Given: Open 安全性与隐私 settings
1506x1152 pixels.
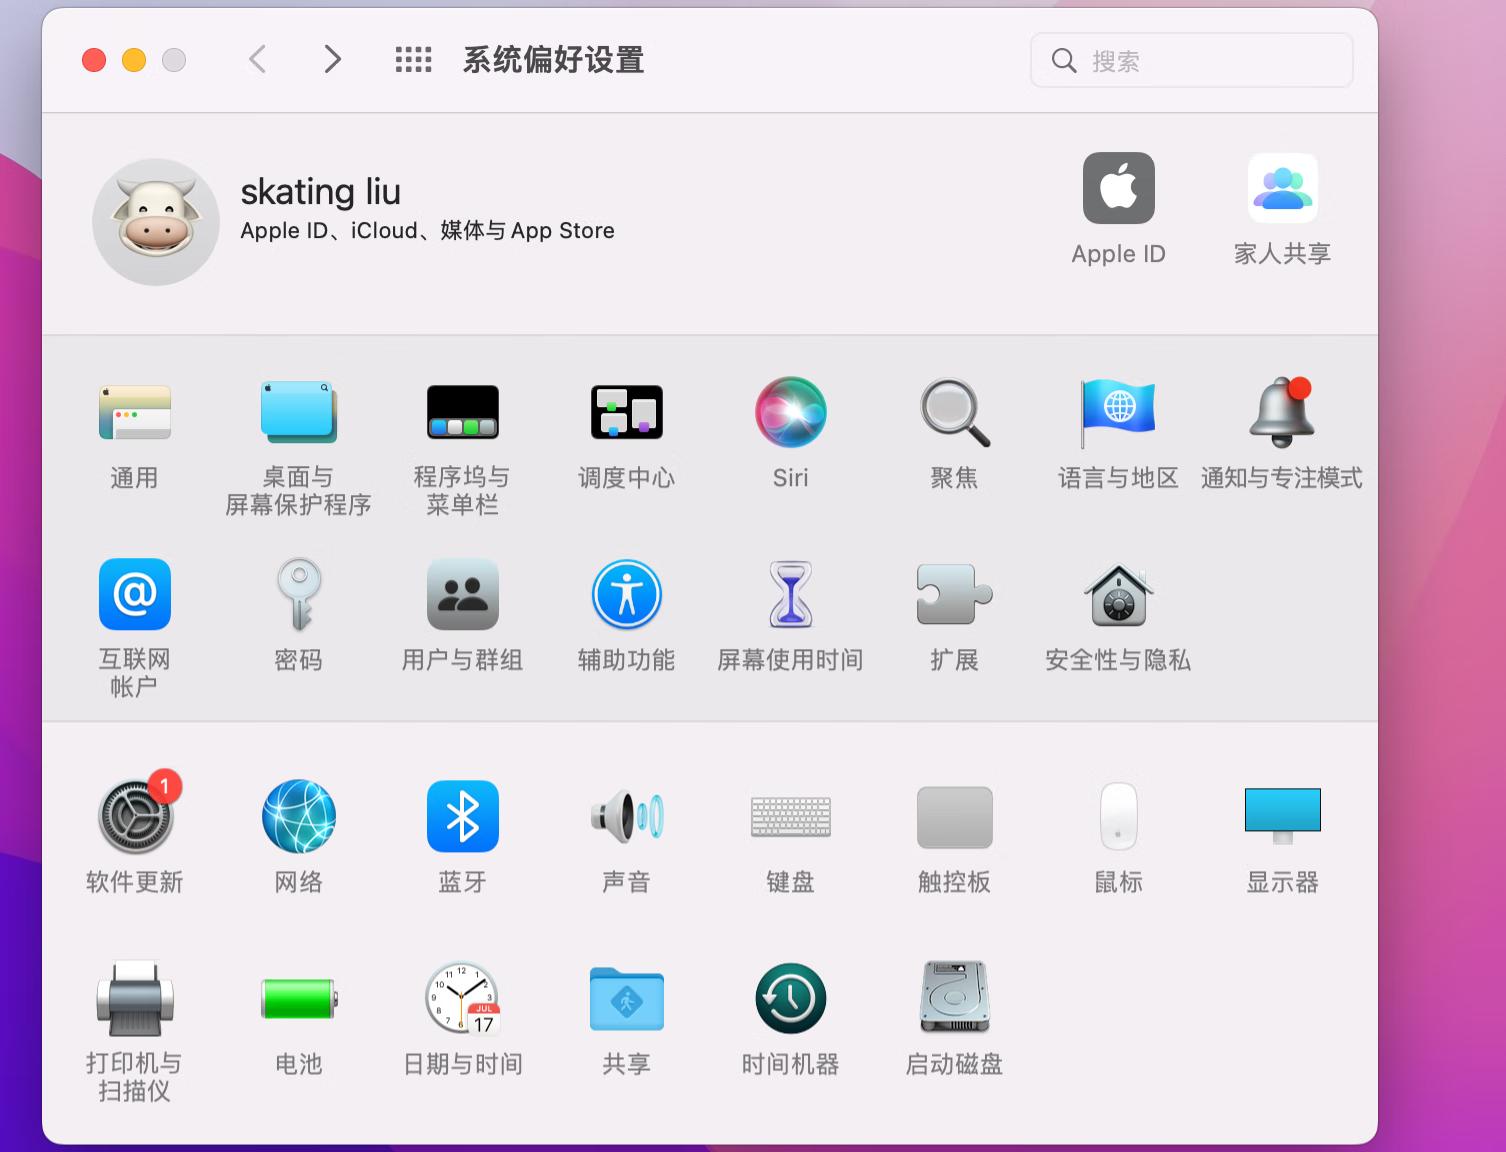Looking at the screenshot, I should point(1118,594).
